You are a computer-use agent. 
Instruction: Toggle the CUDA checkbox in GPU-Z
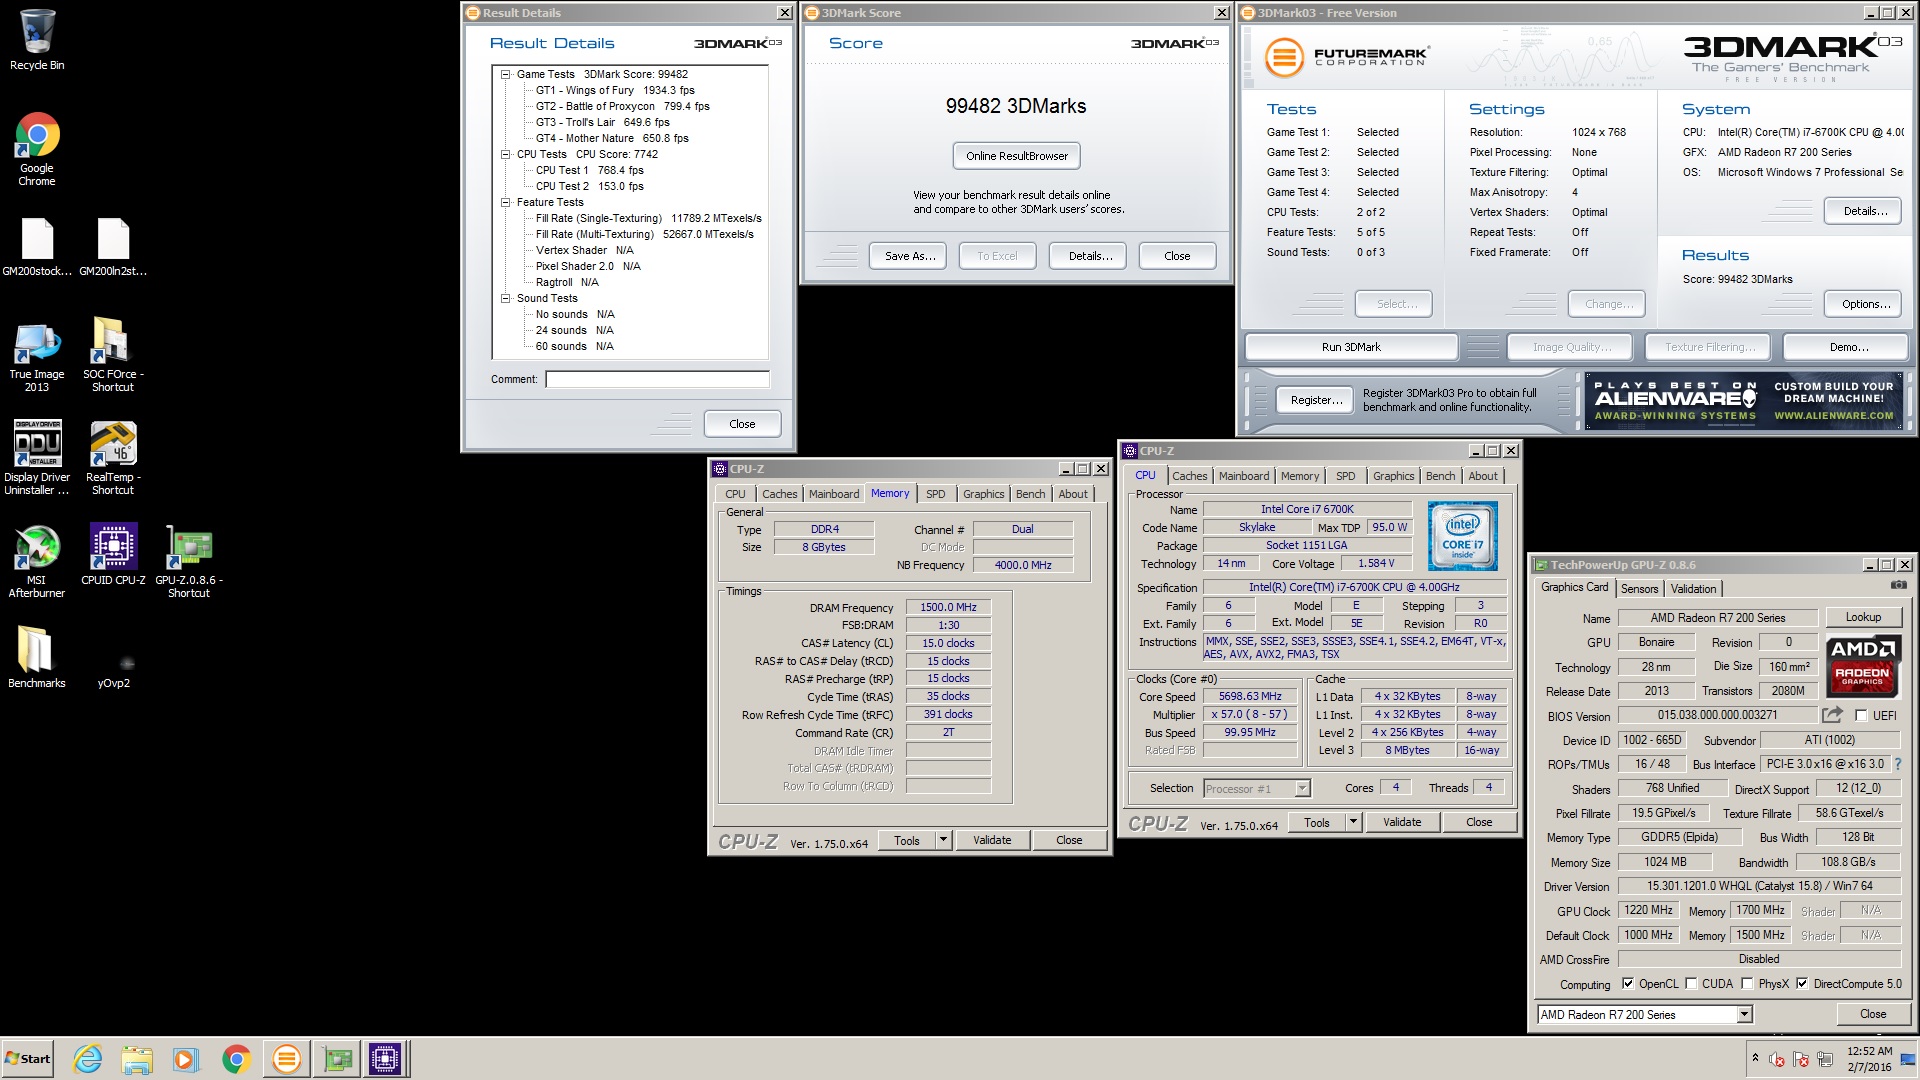click(x=1691, y=984)
